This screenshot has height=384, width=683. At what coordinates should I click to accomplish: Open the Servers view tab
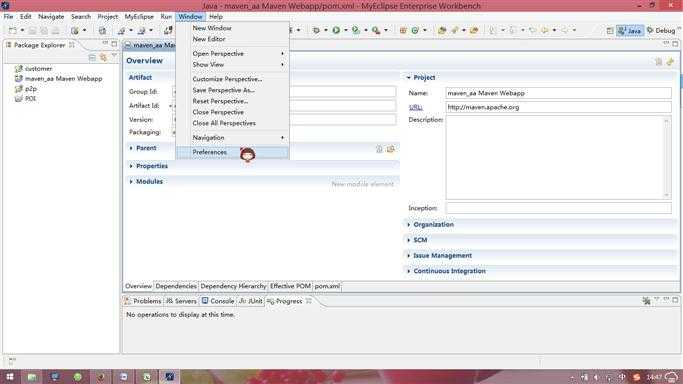tap(181, 301)
